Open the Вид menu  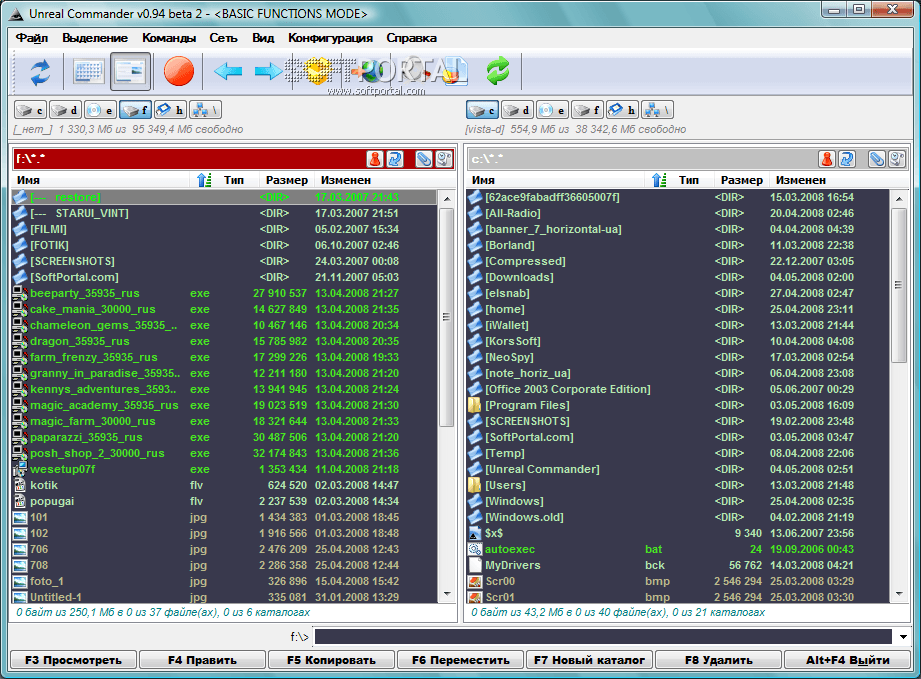[x=263, y=38]
